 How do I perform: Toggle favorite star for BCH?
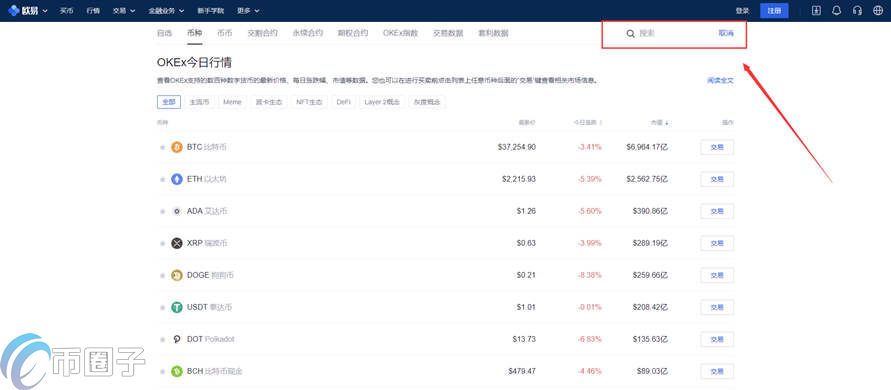[x=163, y=371]
